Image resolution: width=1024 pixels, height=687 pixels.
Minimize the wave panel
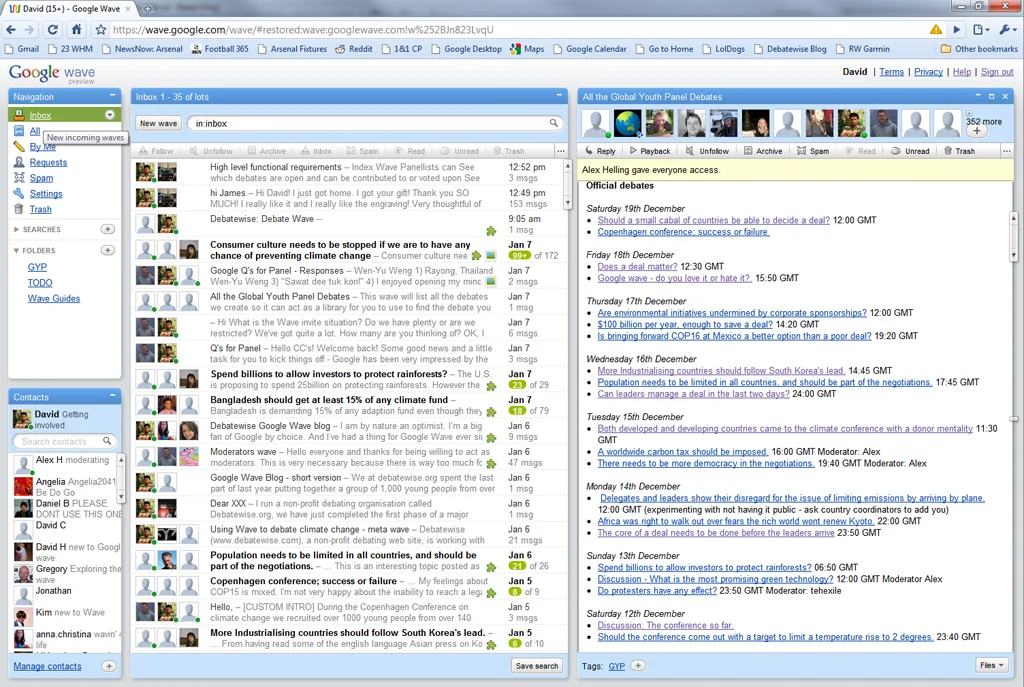[x=978, y=95]
